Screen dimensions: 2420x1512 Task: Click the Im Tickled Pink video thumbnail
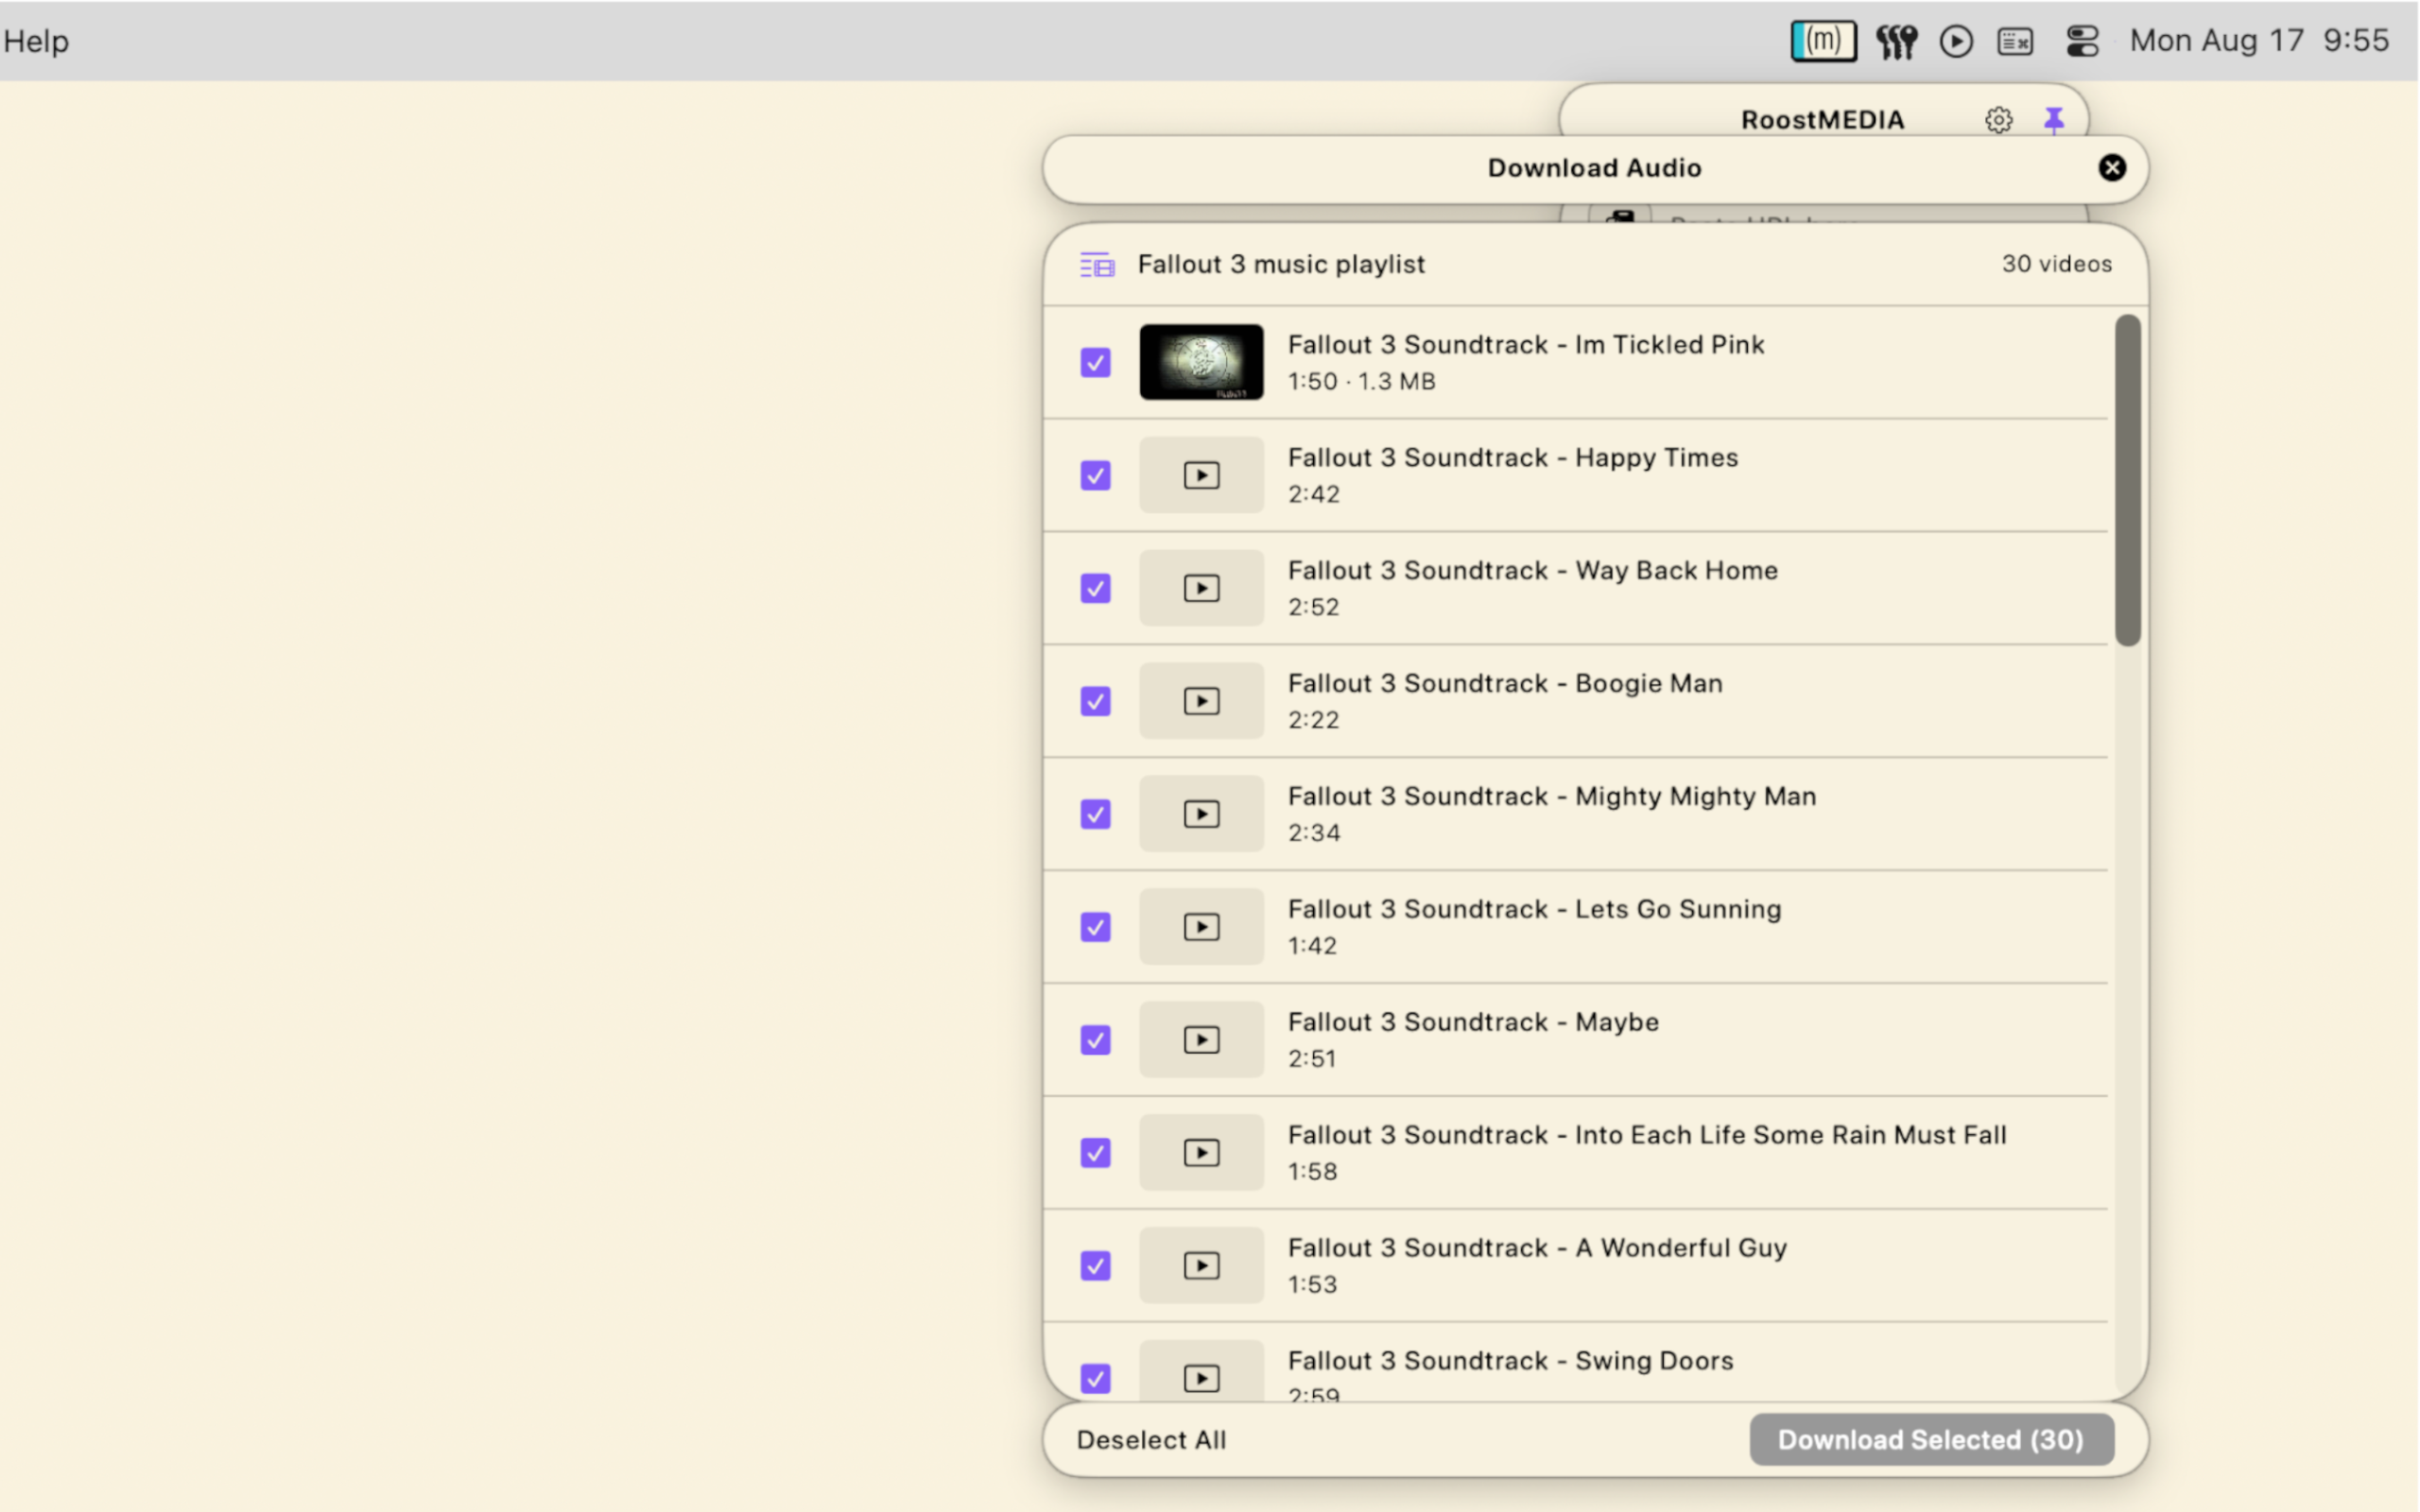(1201, 362)
